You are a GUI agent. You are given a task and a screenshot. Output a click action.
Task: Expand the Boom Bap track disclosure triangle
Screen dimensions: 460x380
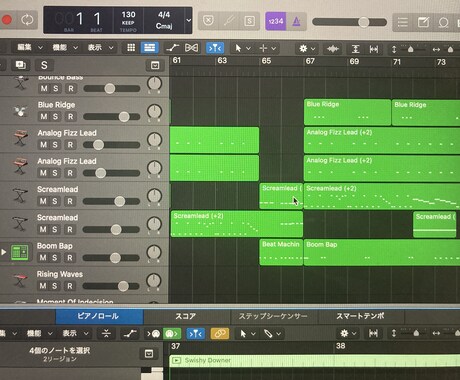click(4, 252)
